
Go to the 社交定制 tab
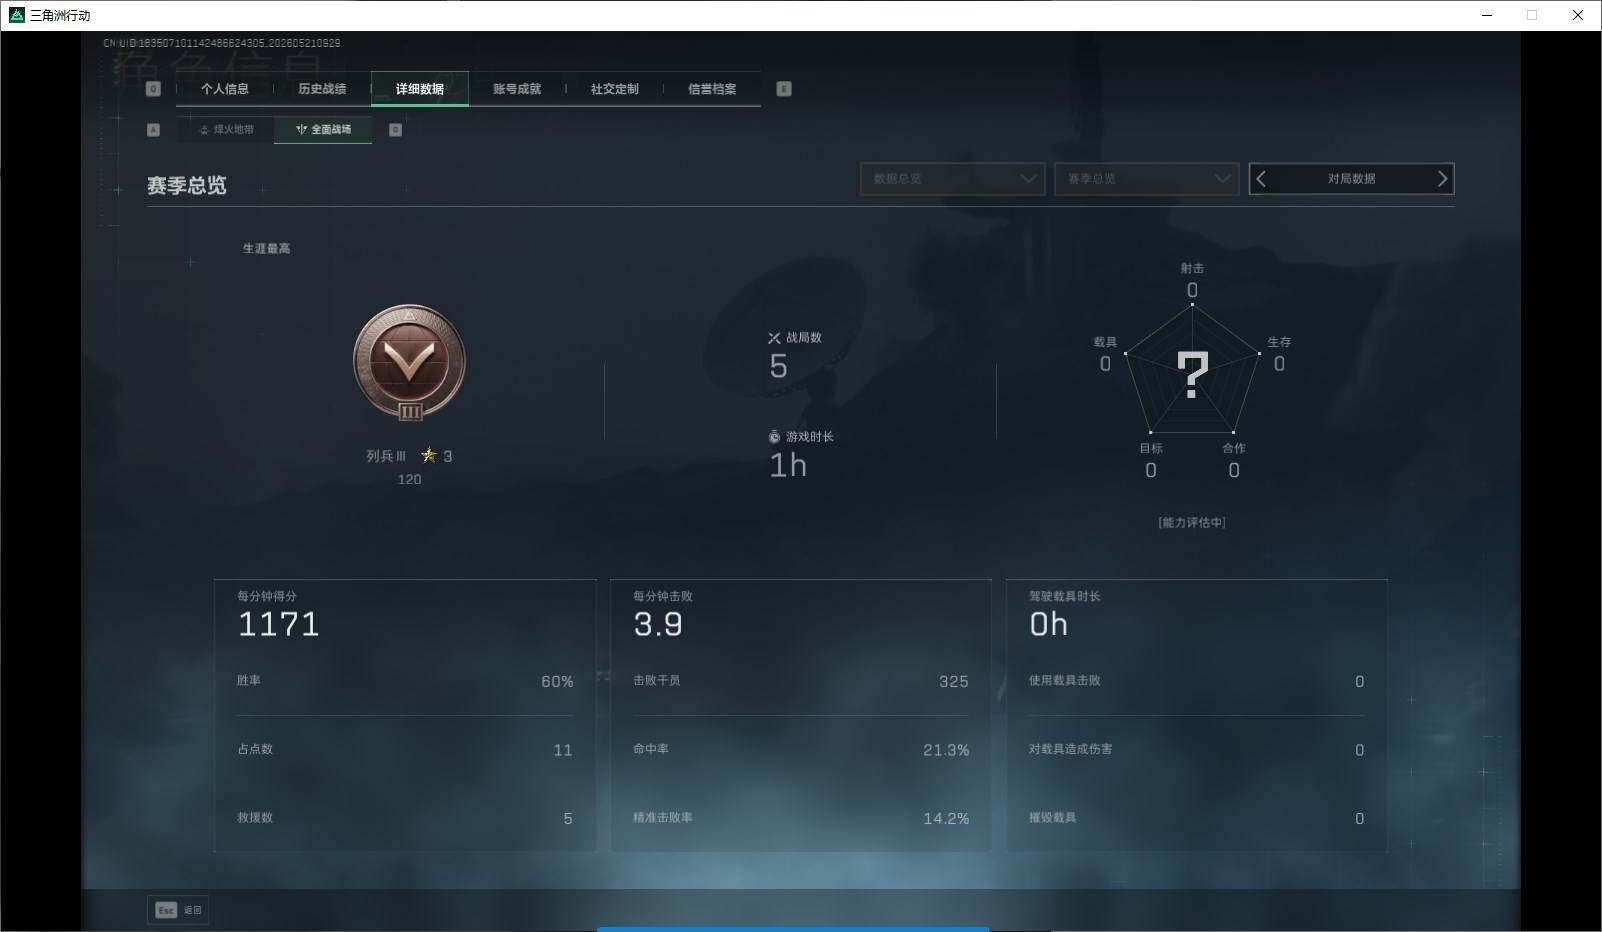(x=615, y=89)
